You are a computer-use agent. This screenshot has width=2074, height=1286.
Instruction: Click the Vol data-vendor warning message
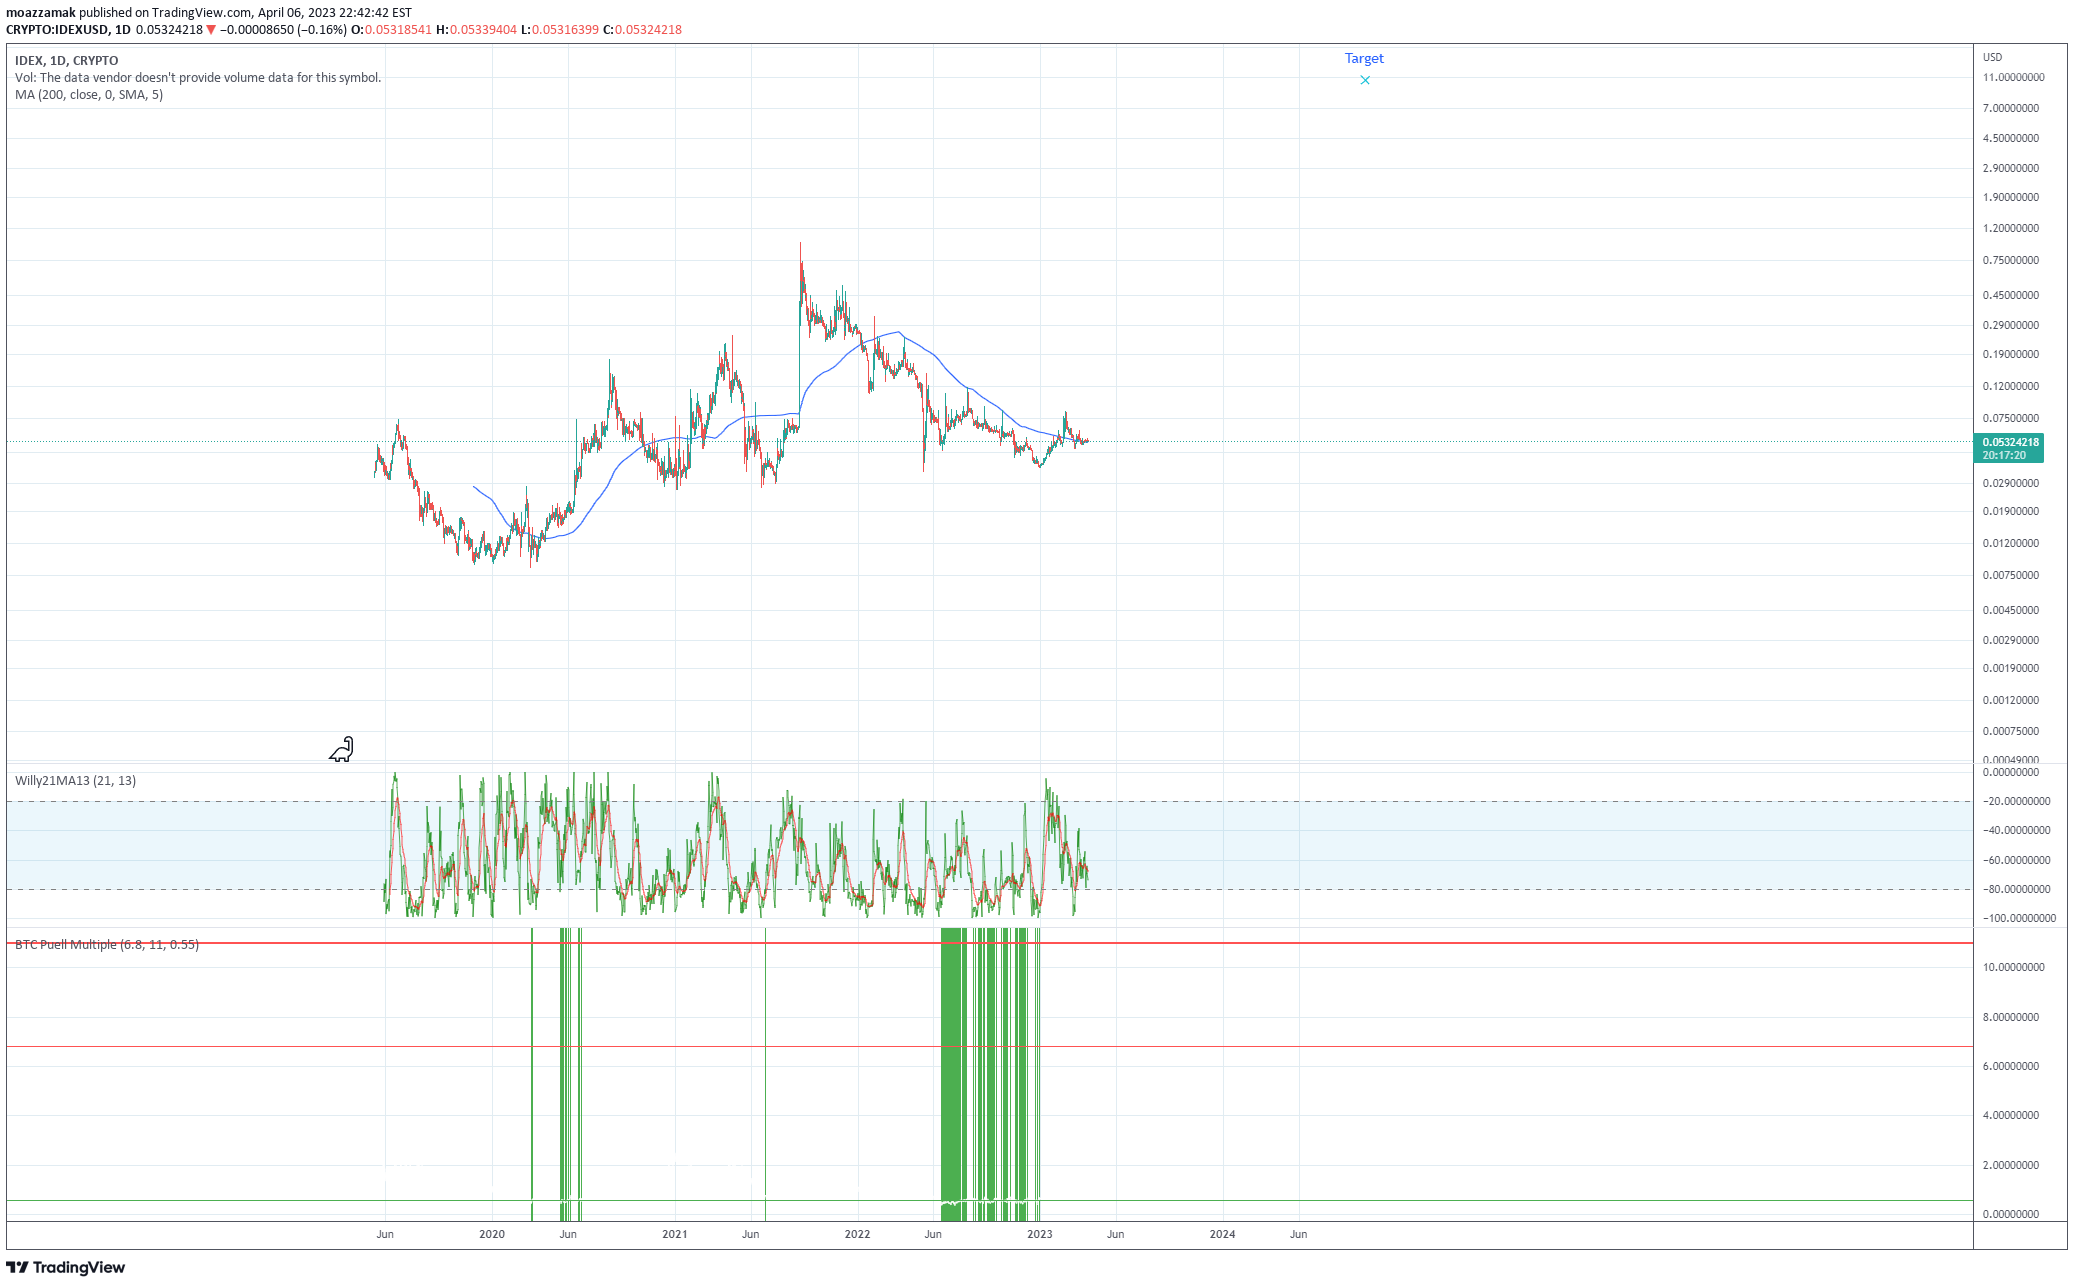(x=197, y=77)
